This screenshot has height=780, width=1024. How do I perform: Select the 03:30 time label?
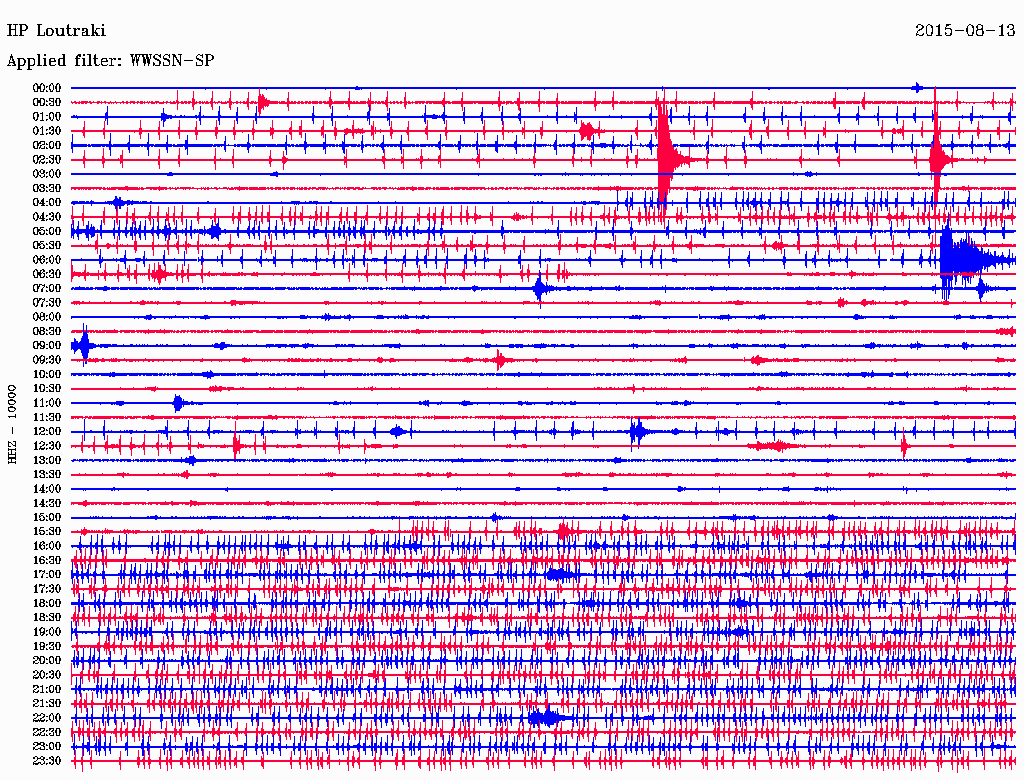(x=47, y=189)
